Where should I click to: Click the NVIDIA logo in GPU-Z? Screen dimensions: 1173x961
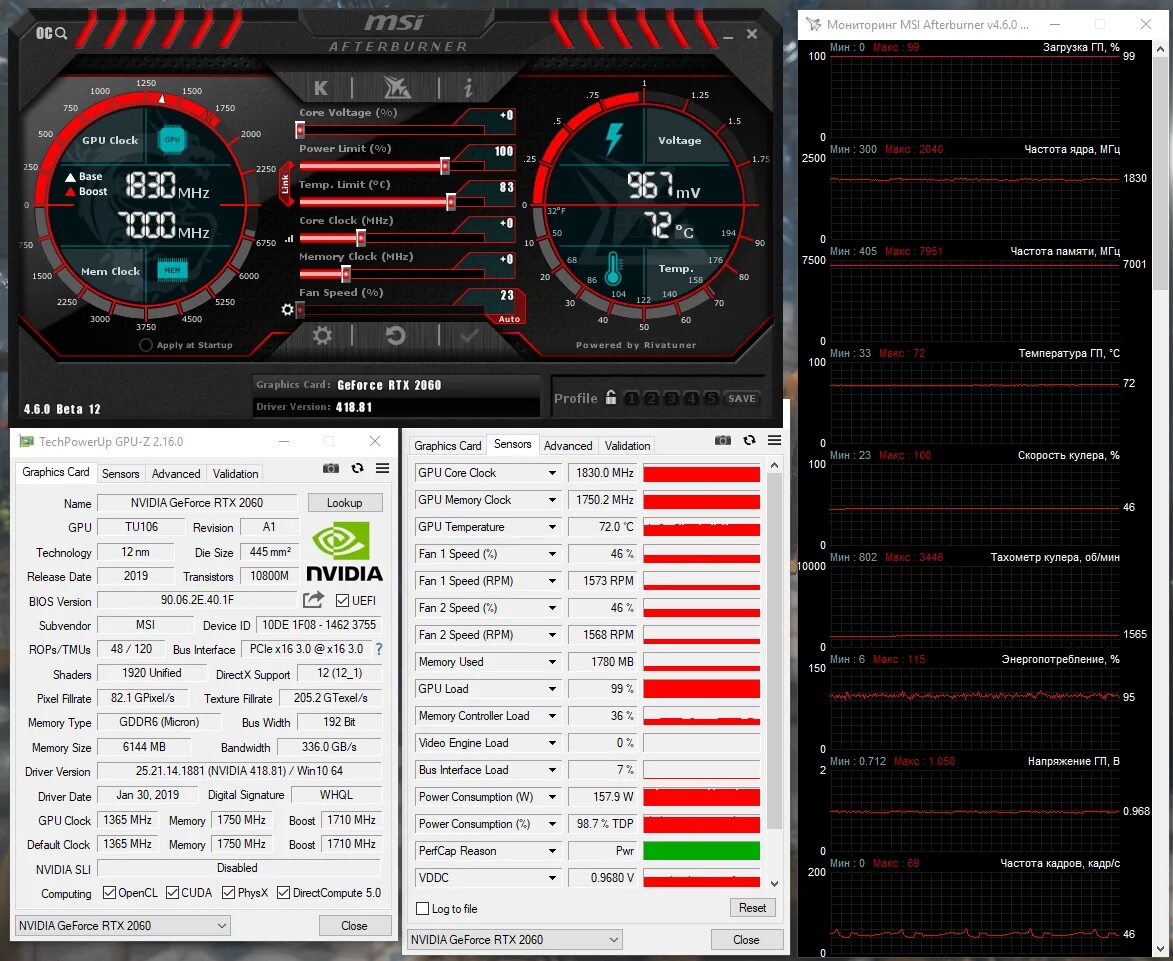click(344, 552)
